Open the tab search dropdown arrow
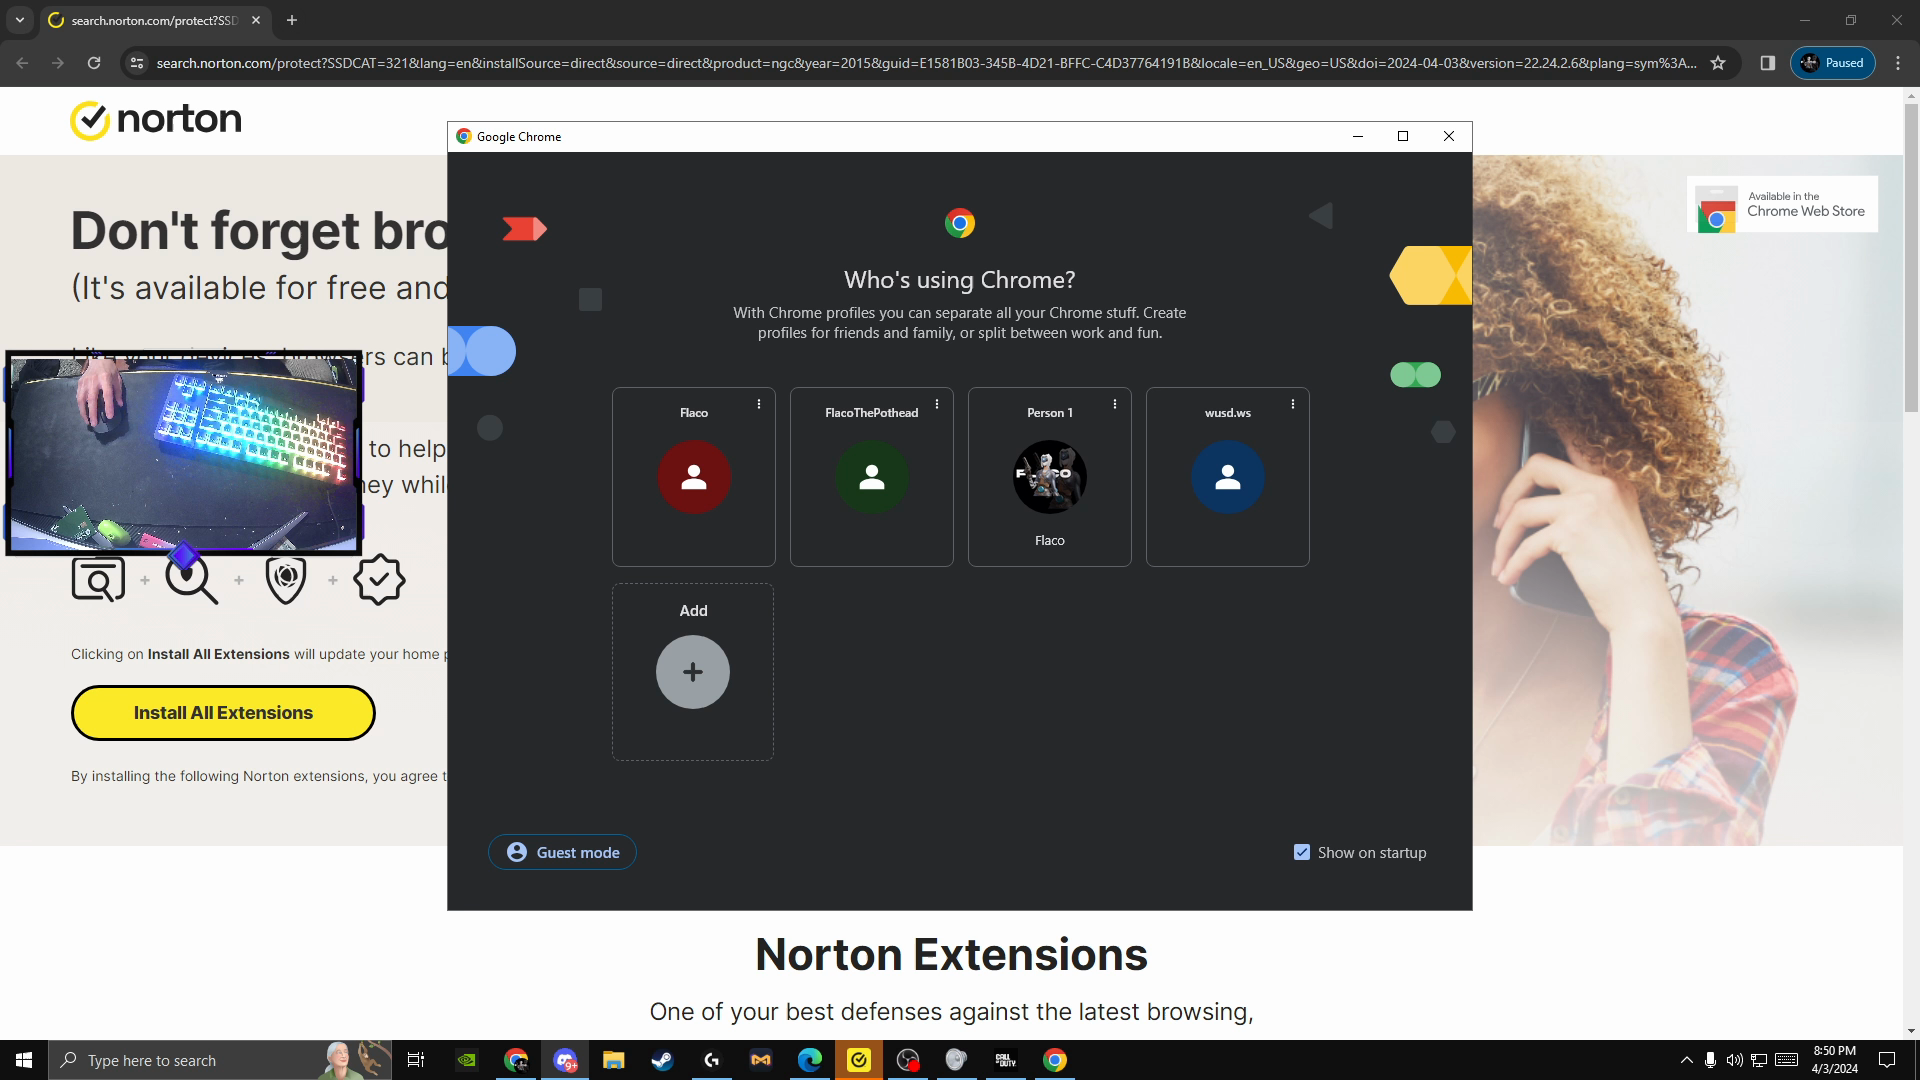Screen dimensions: 1920x1080 19,20
